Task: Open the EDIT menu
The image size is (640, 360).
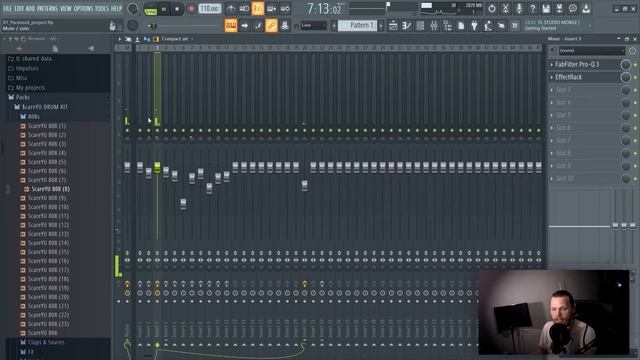Action: click(x=19, y=9)
